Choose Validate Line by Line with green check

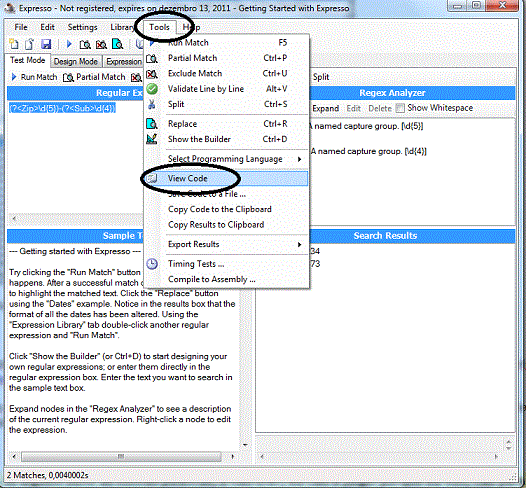[225, 89]
